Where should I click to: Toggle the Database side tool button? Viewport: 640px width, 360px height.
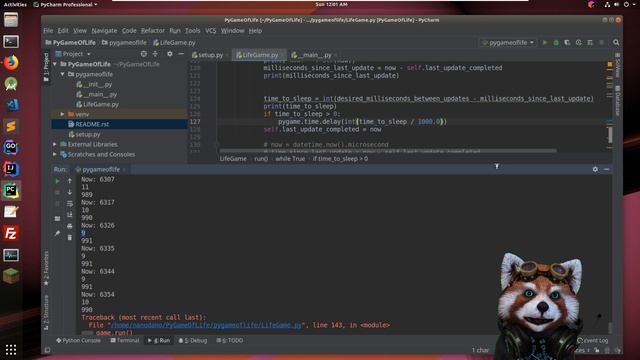617,100
